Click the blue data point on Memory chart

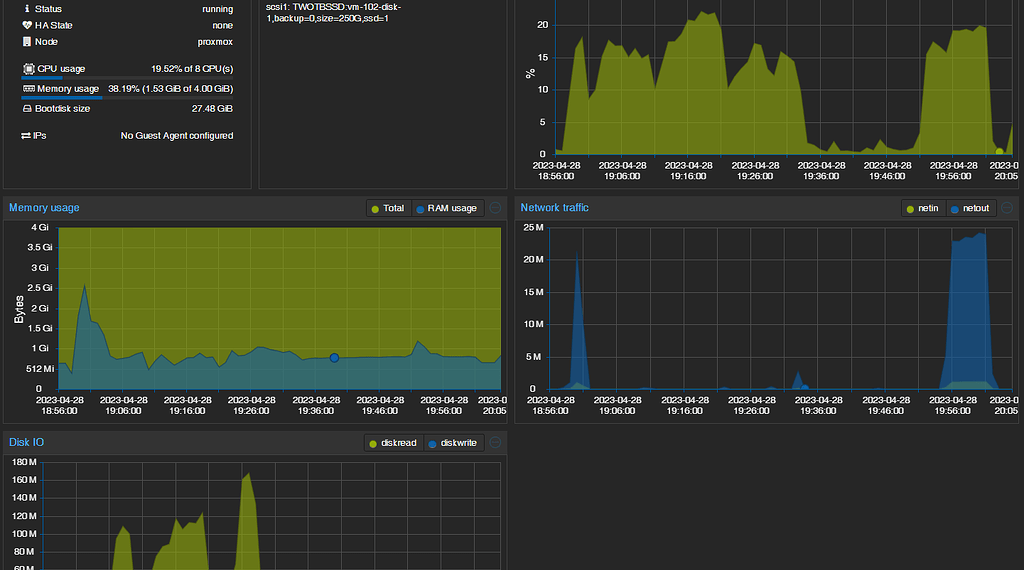point(335,358)
